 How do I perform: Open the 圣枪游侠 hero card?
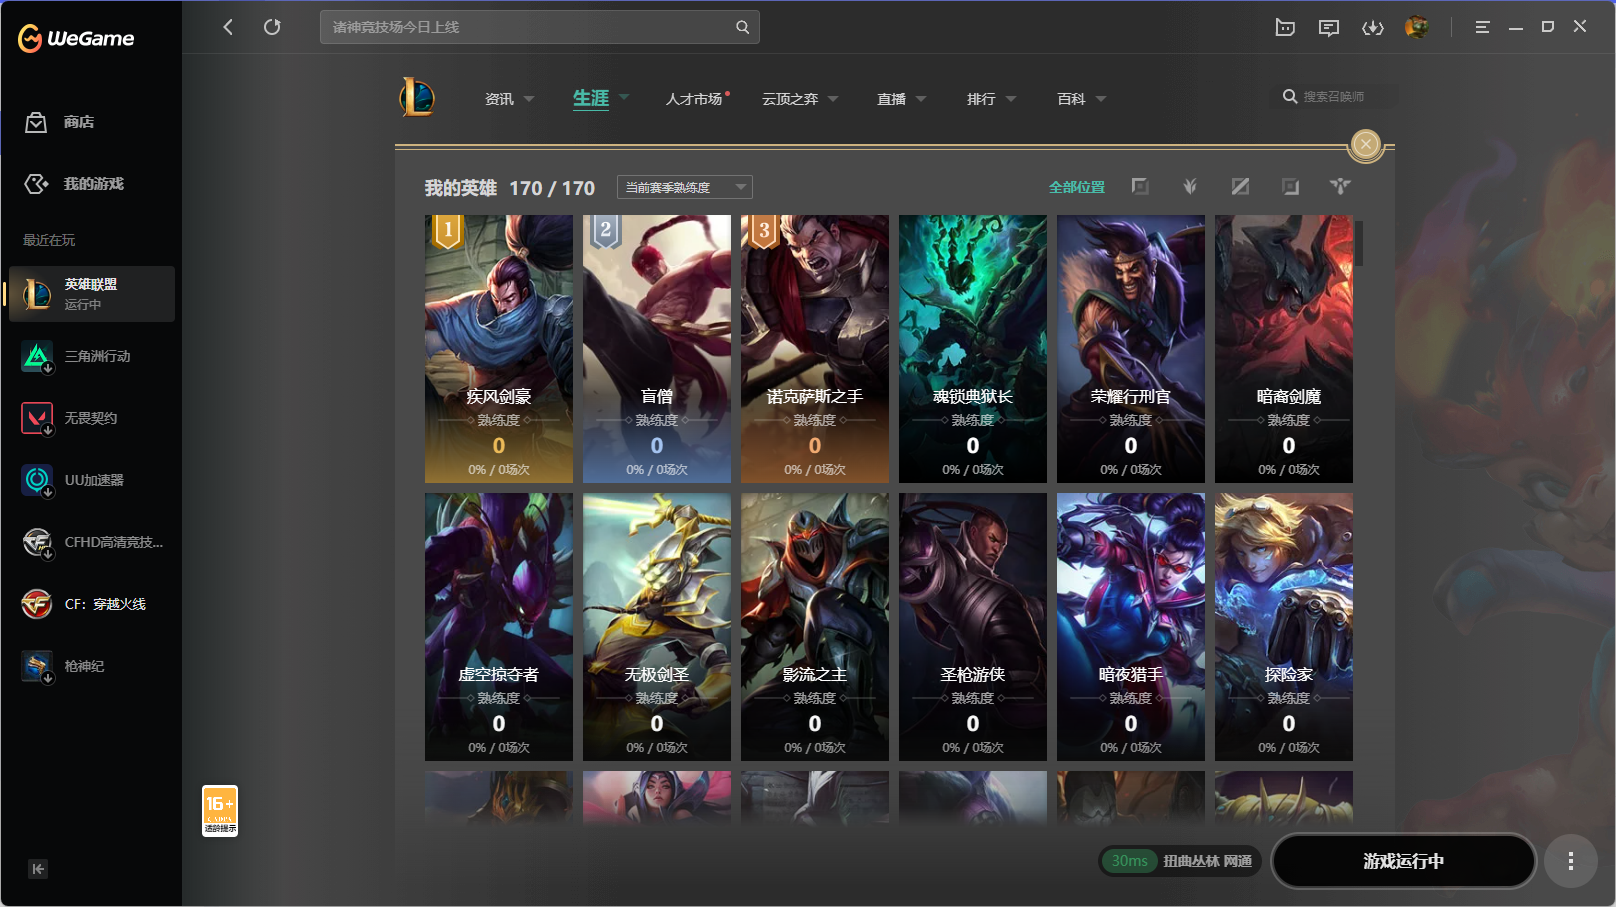(x=973, y=627)
